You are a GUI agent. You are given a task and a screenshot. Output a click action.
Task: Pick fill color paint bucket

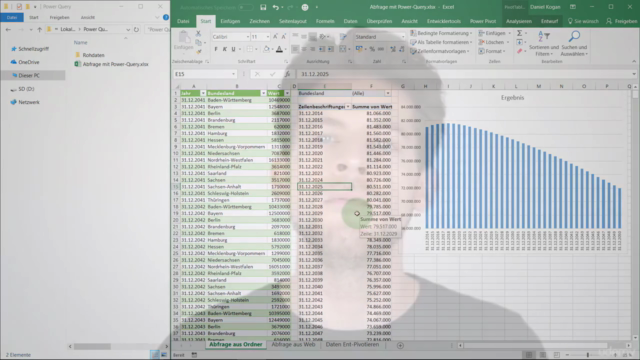click(266, 49)
